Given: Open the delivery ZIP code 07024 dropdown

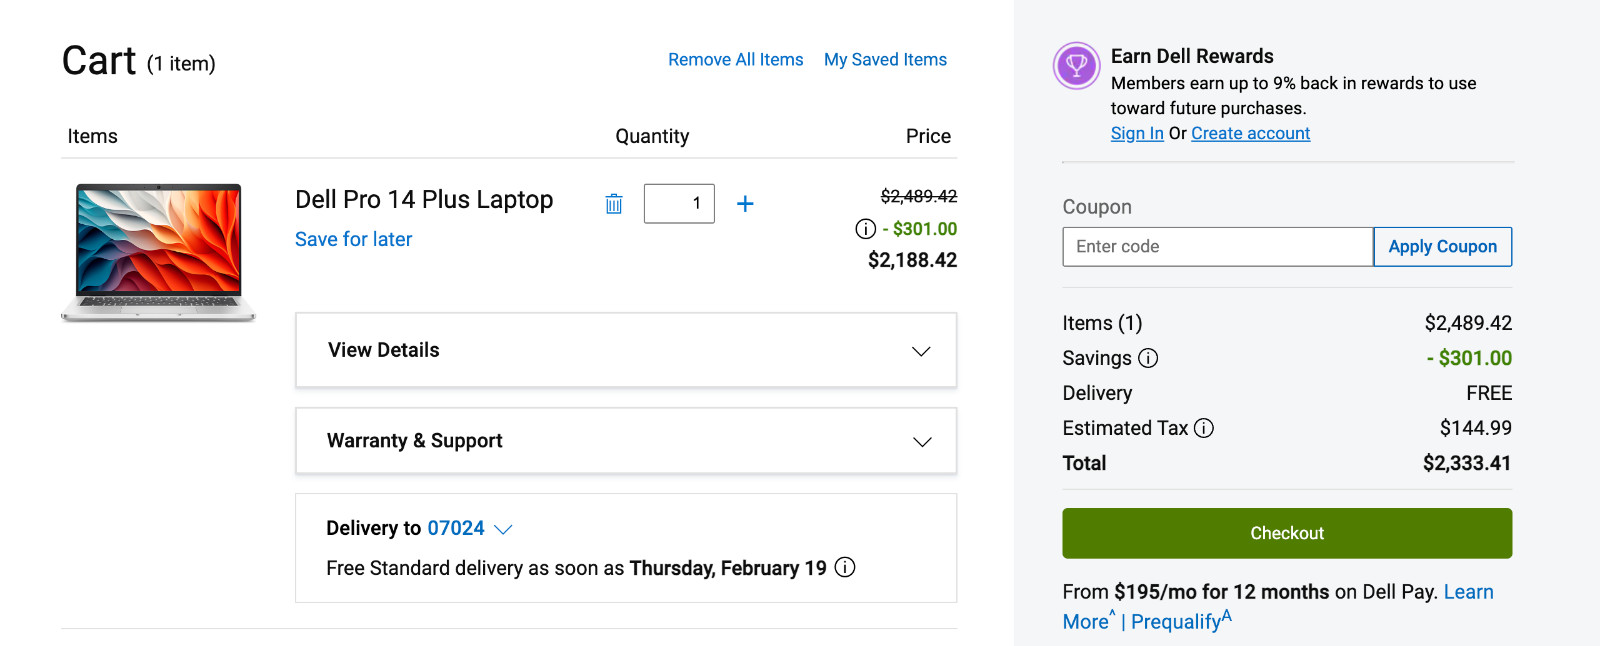Looking at the screenshot, I should pos(470,528).
